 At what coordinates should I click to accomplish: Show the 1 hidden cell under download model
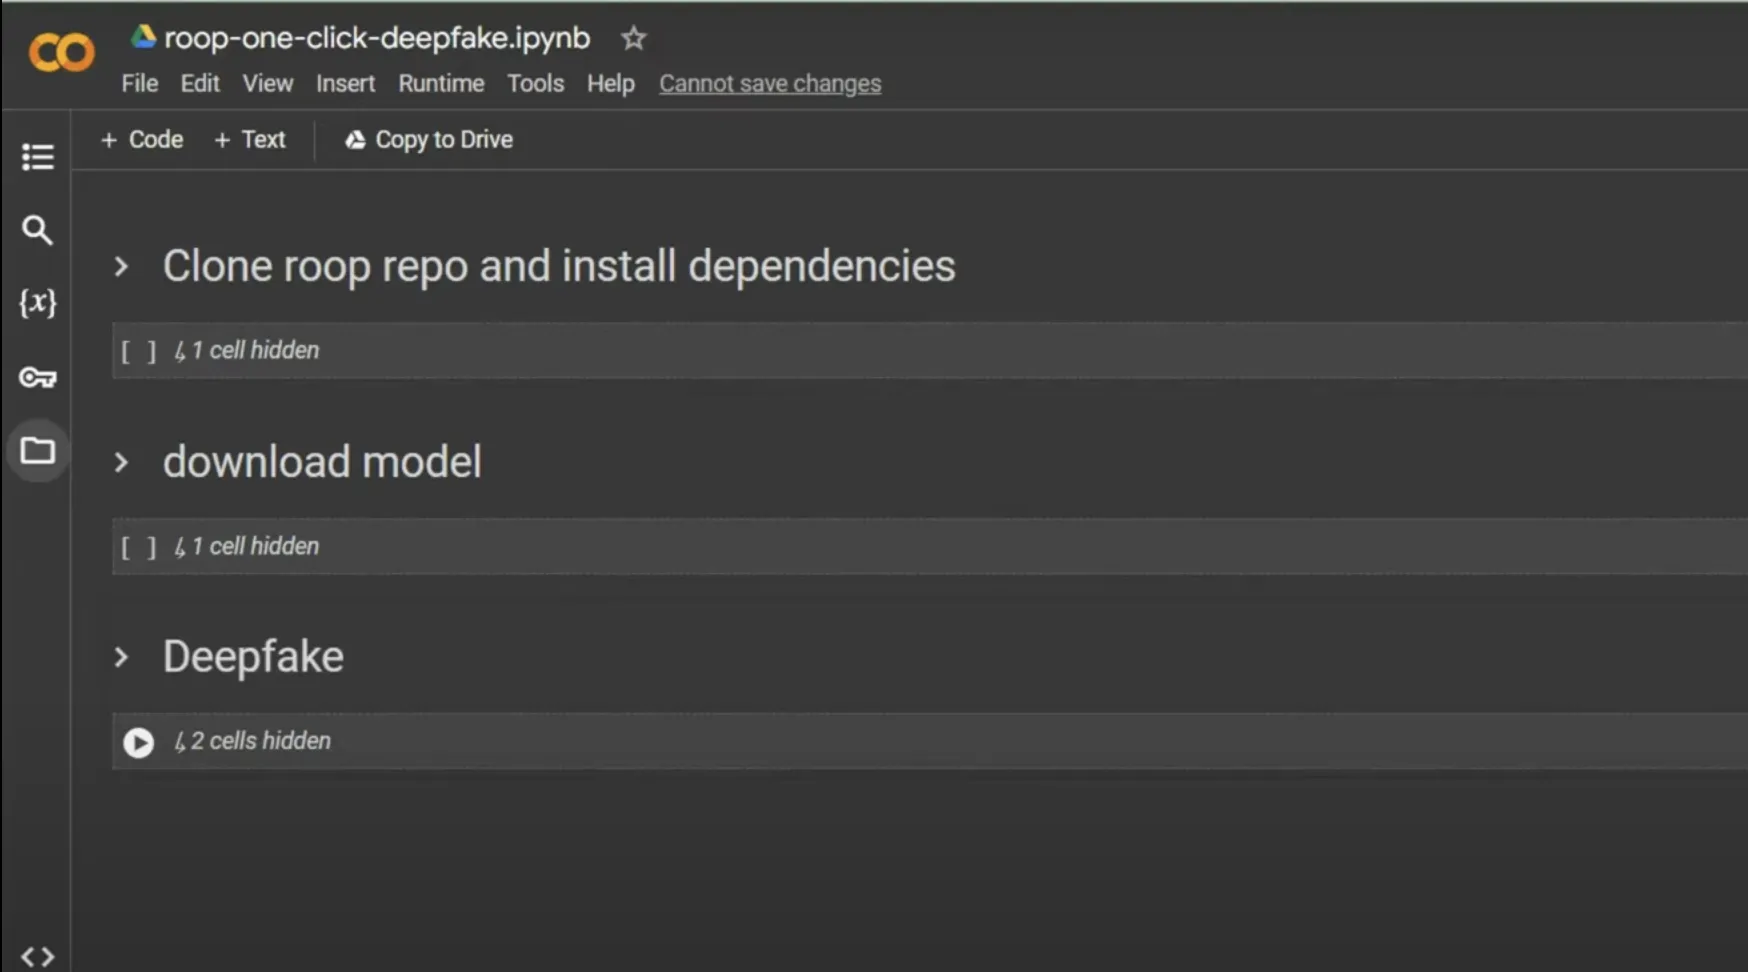(247, 546)
